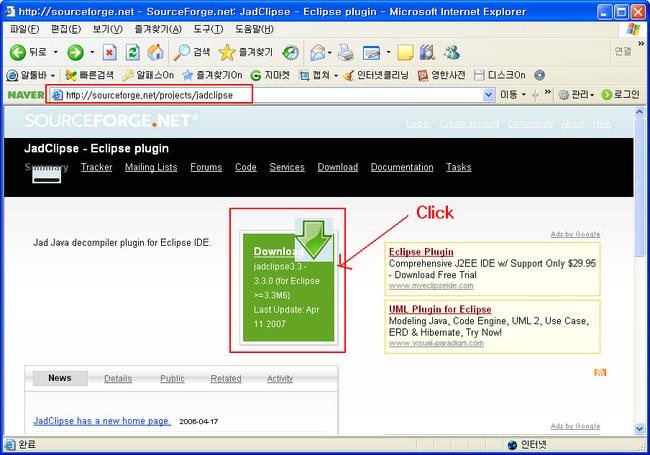650x455 pixels.
Task: Click the 관리 gear button
Action: (576, 95)
